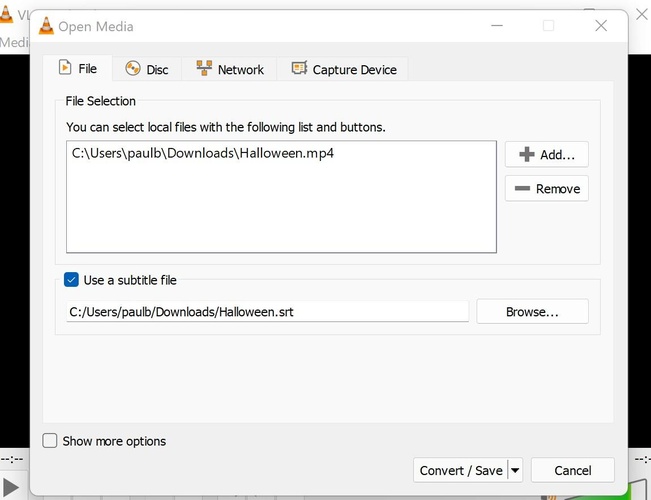Screen dimensions: 651x500
Task: Click the Play button in VLC window
Action: tap(10, 488)
